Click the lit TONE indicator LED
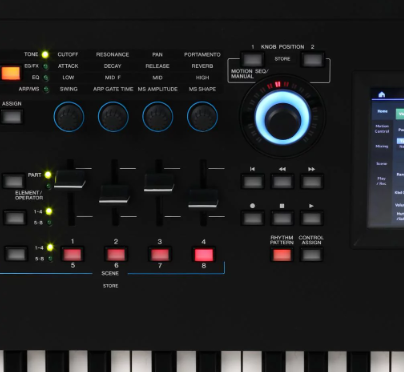Image resolution: width=404 pixels, height=372 pixels. point(45,54)
